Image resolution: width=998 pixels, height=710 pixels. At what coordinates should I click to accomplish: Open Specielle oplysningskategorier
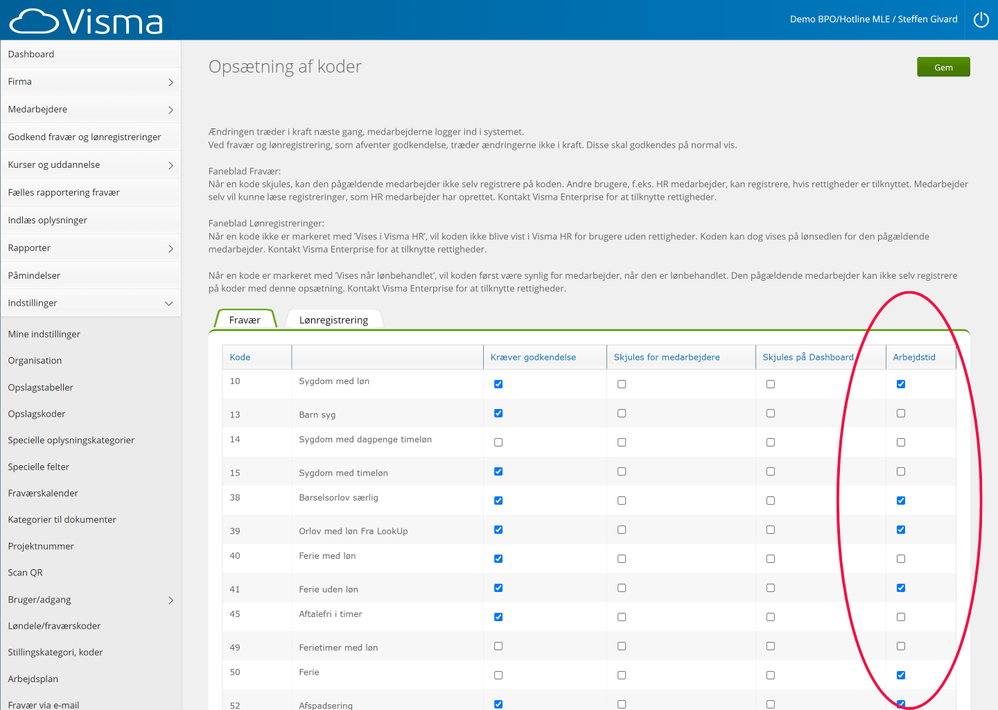pos(71,440)
